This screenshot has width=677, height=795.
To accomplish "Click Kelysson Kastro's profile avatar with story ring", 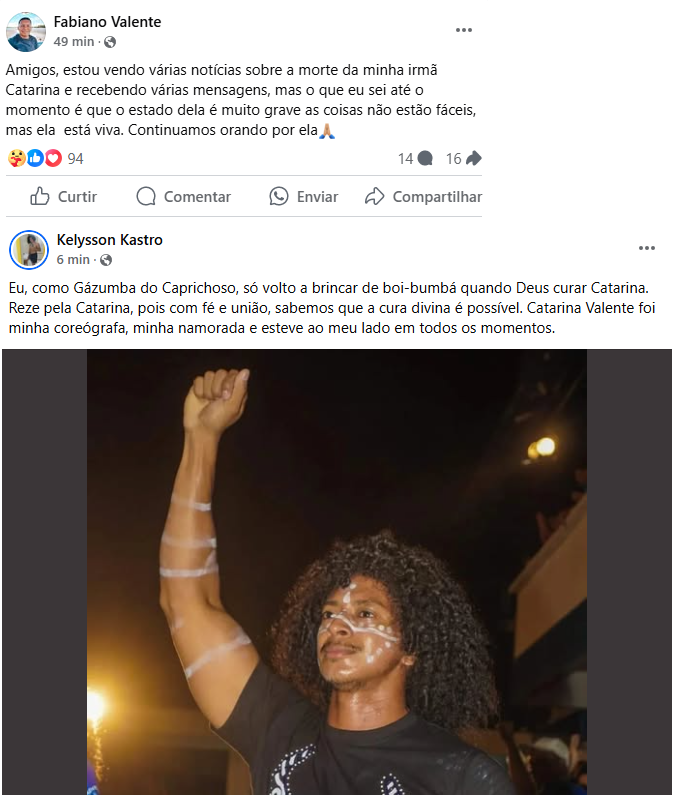I will click(x=29, y=250).
